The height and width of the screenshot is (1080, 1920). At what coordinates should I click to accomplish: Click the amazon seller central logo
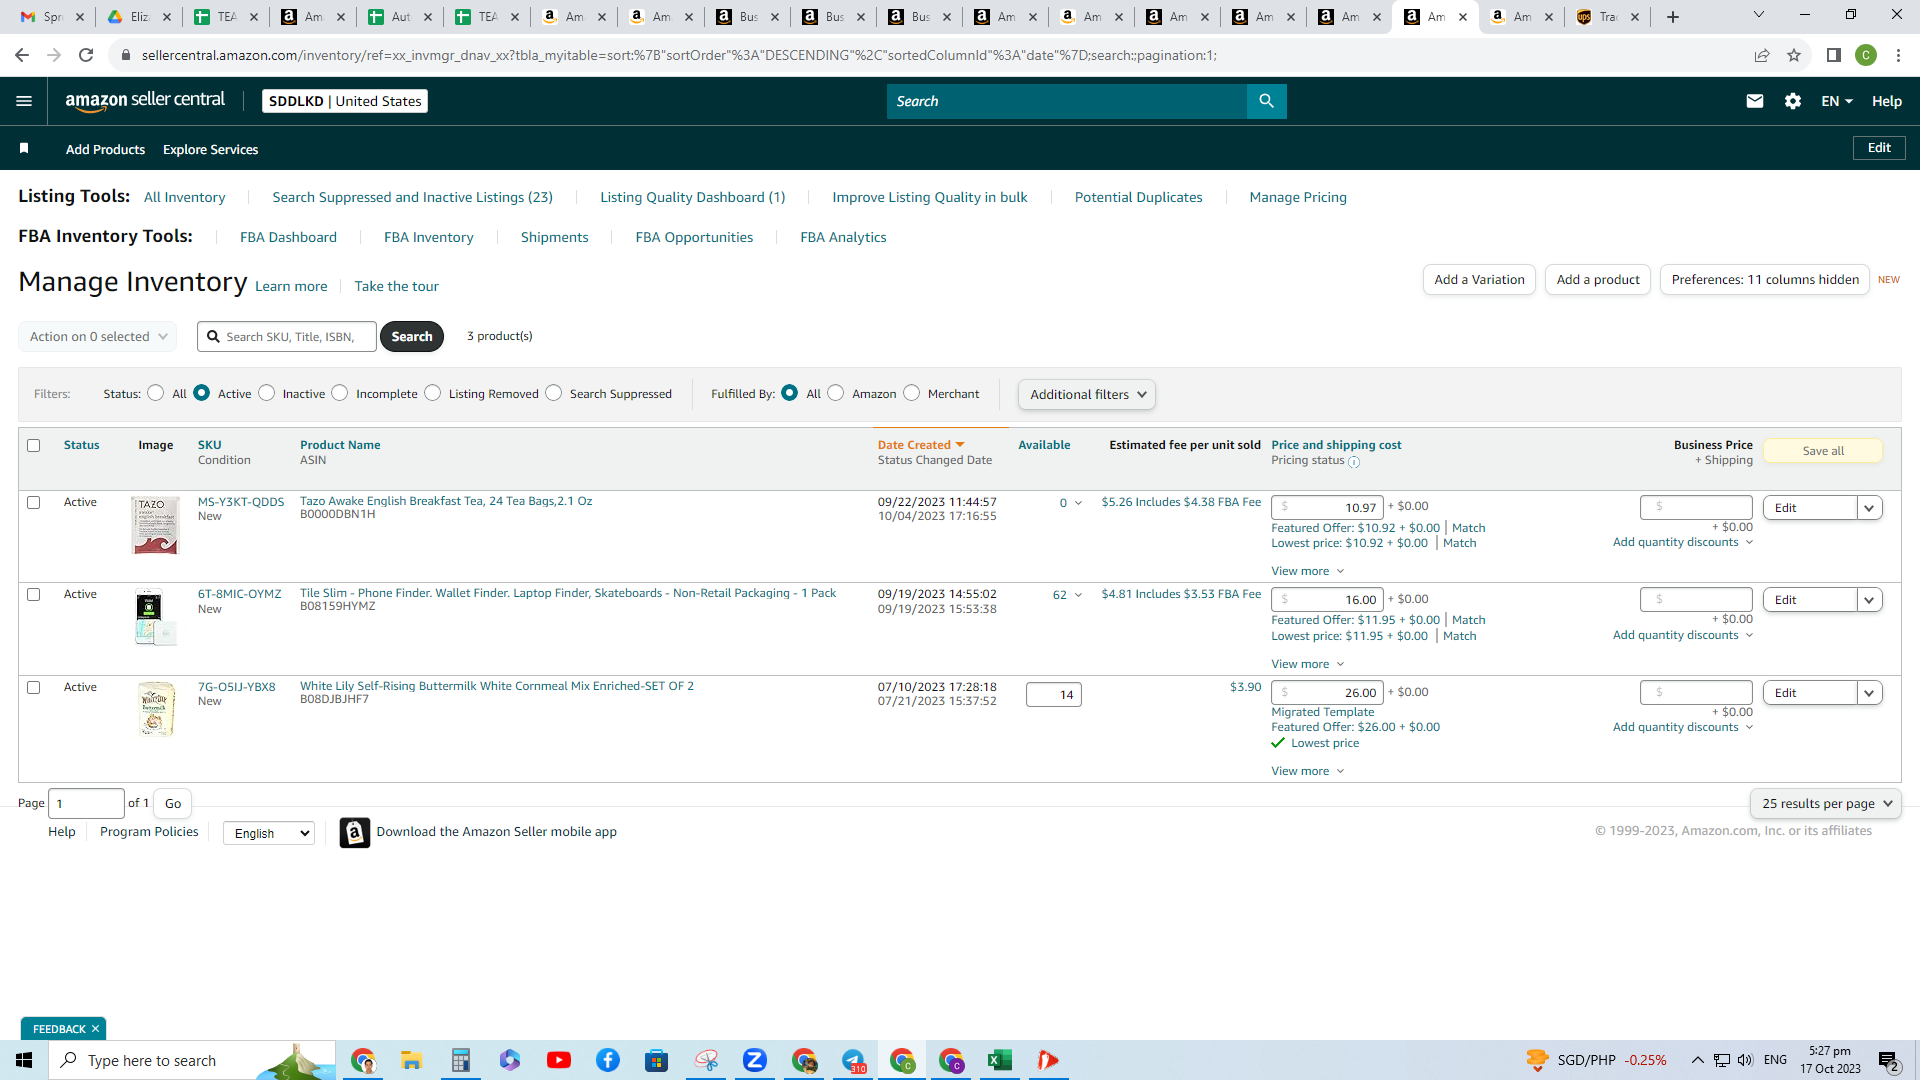(146, 101)
